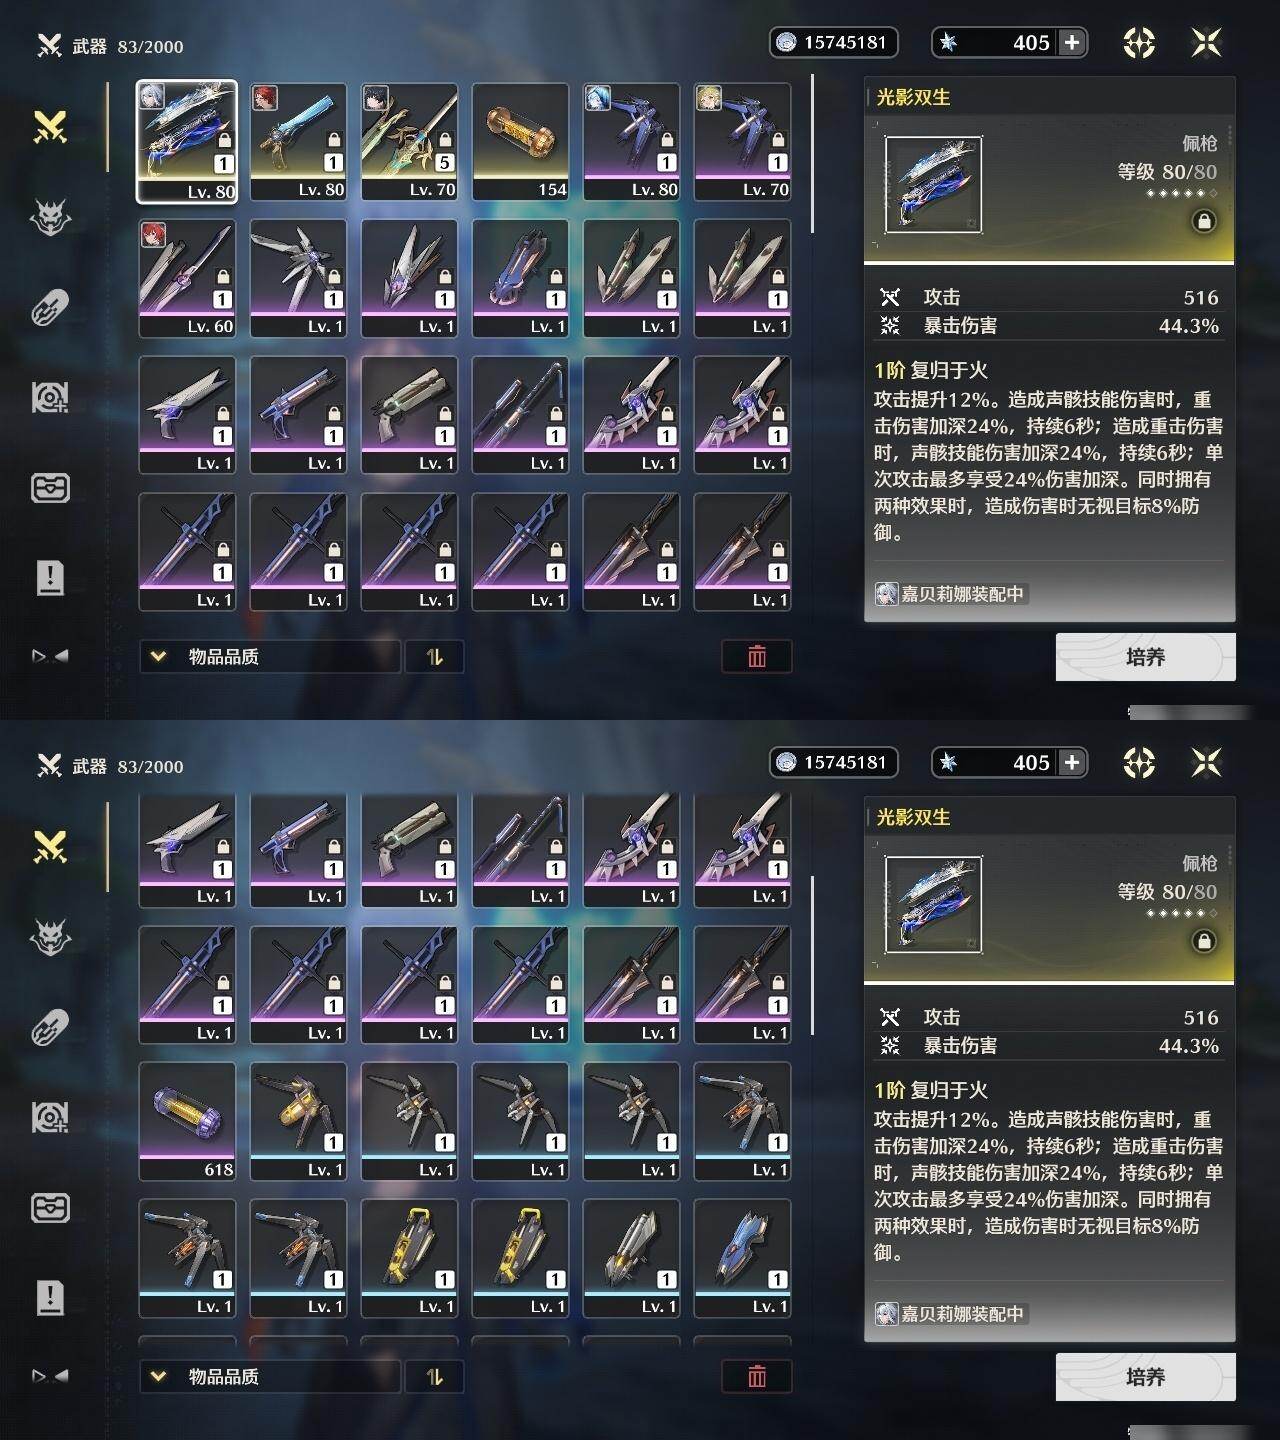1280x1440 pixels.
Task: Select the echo demon-mask category in upper sidebar
Action: tap(50, 217)
